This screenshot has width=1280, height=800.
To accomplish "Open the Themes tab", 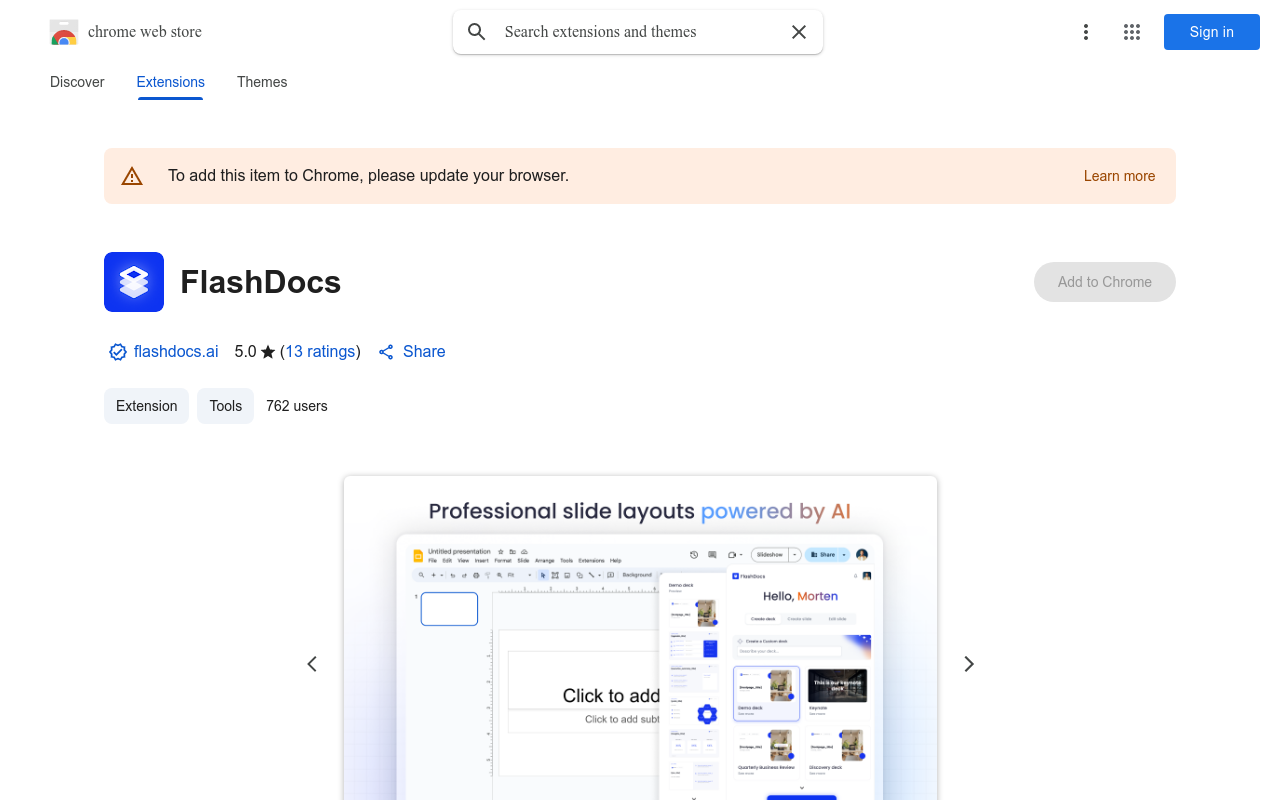I will (x=262, y=82).
